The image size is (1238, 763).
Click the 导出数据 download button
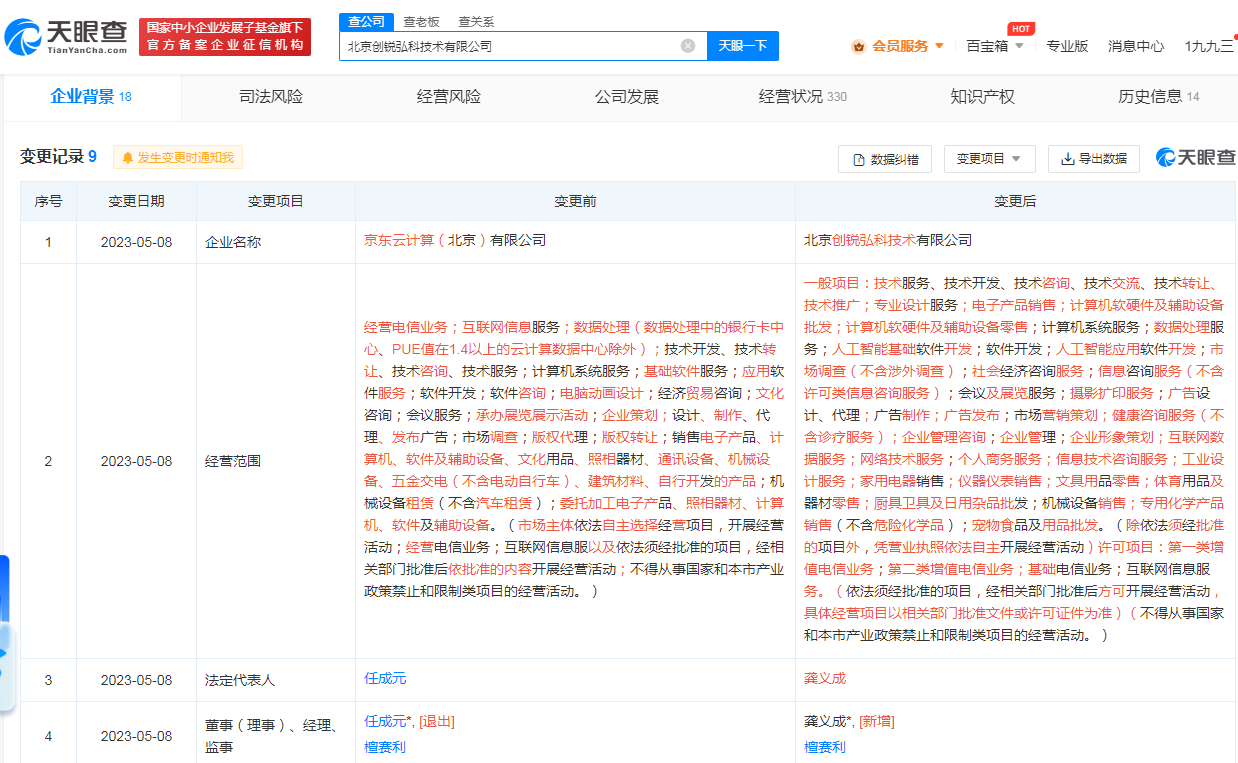[x=1093, y=159]
